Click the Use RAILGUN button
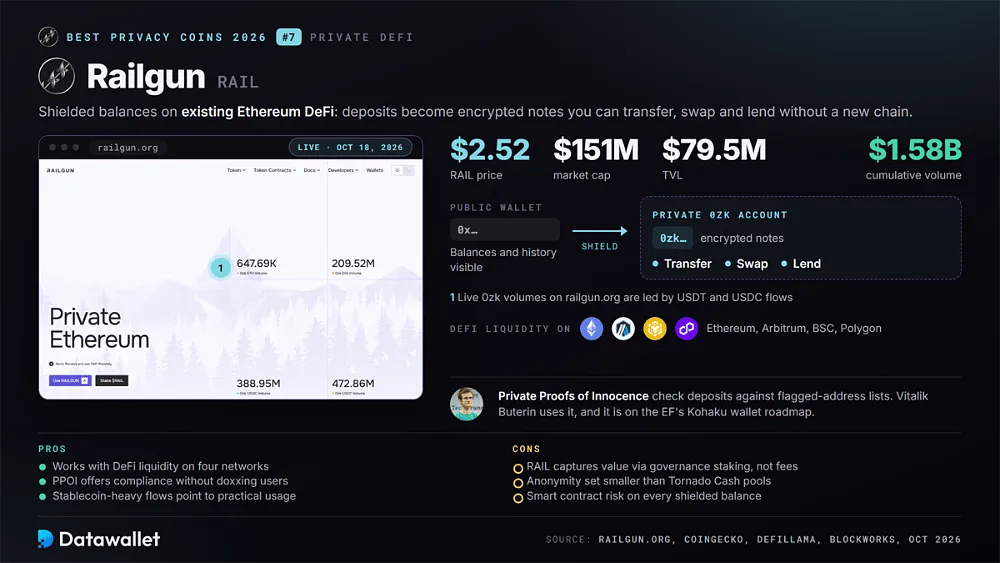 tap(70, 381)
